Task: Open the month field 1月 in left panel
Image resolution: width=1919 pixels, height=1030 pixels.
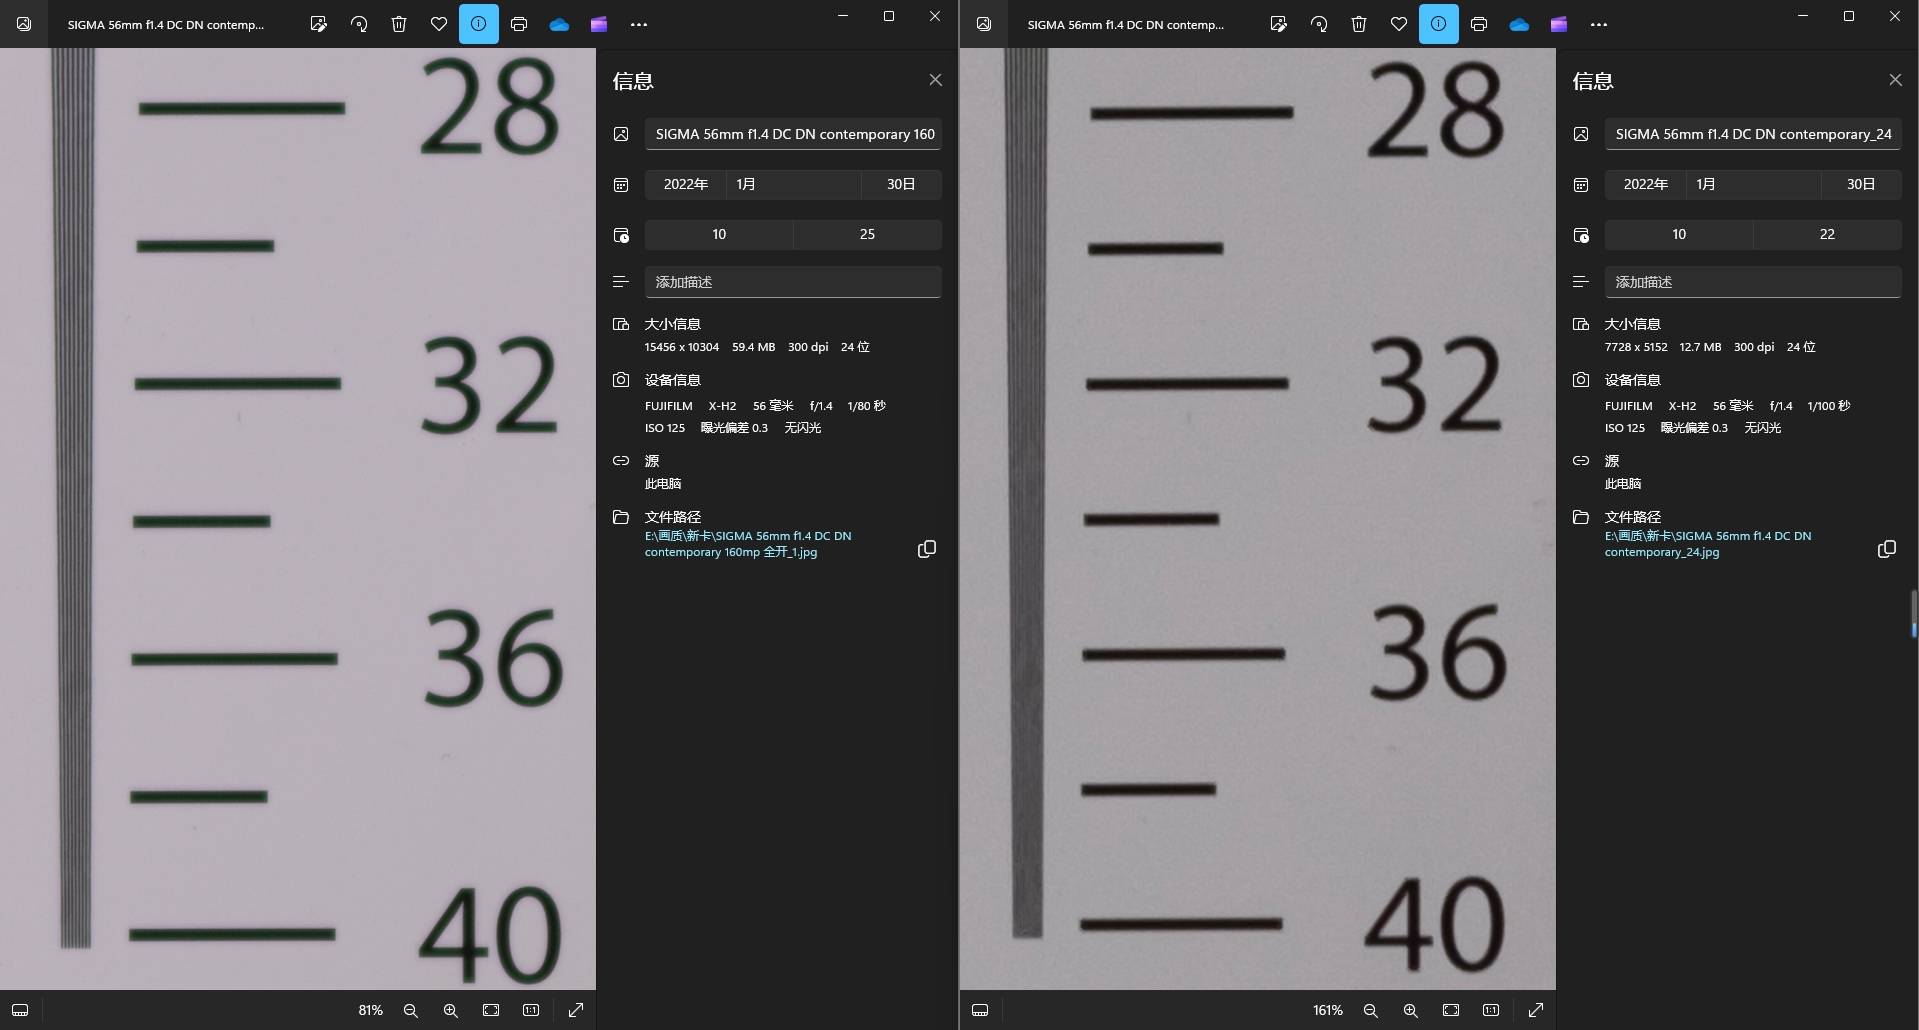Action: [792, 184]
